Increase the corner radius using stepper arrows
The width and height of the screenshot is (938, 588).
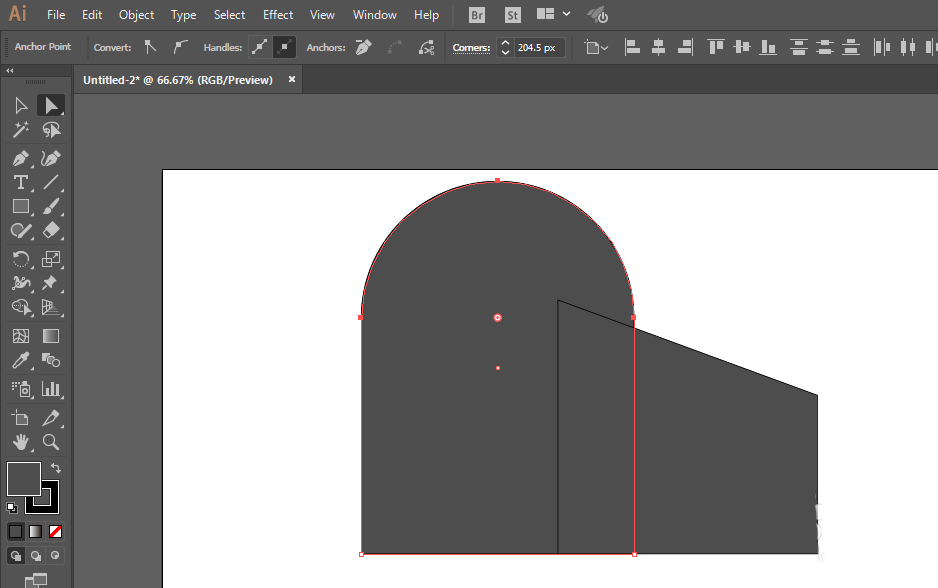505,43
